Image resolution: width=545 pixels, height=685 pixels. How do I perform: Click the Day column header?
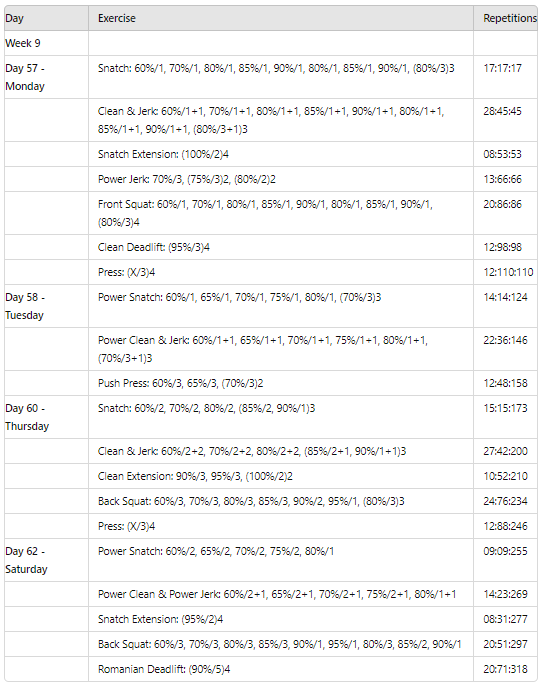46,18
